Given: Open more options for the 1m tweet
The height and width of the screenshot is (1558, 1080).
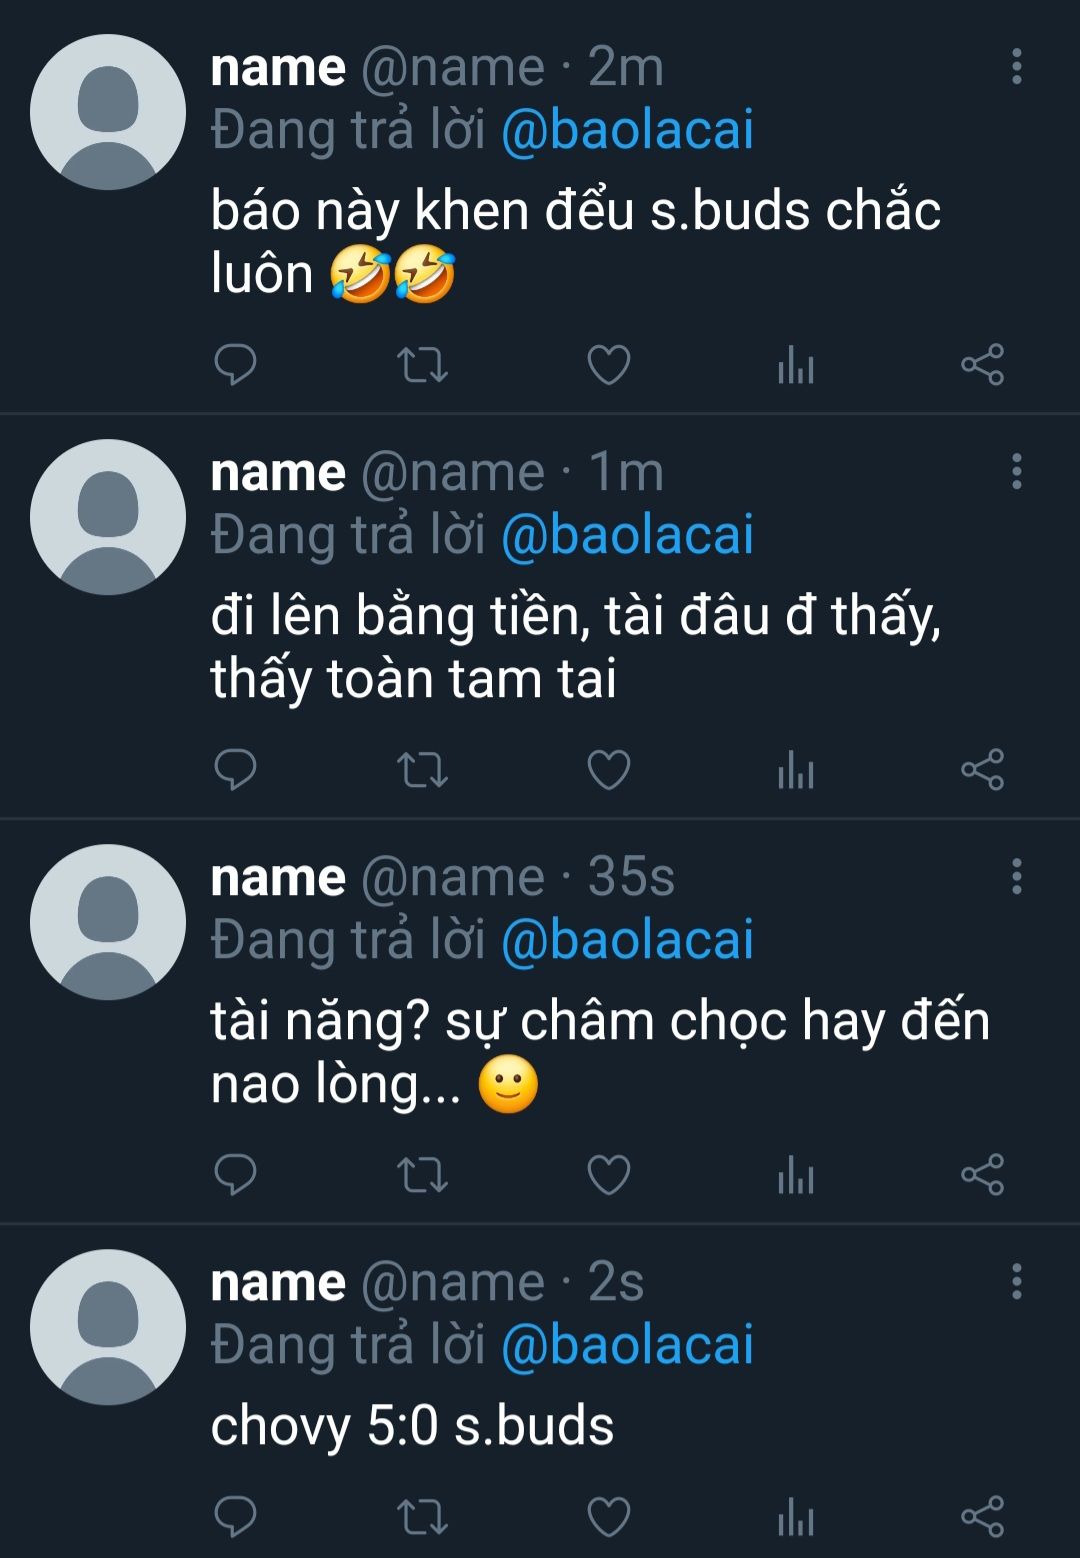Looking at the screenshot, I should click(1016, 471).
